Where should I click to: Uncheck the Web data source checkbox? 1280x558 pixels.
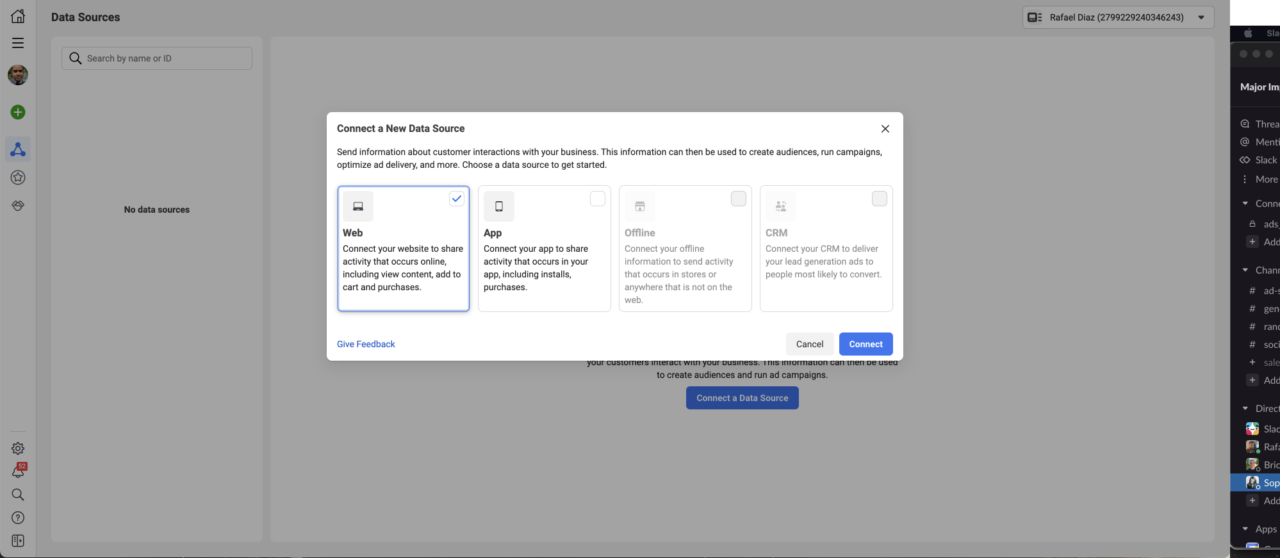(x=457, y=198)
